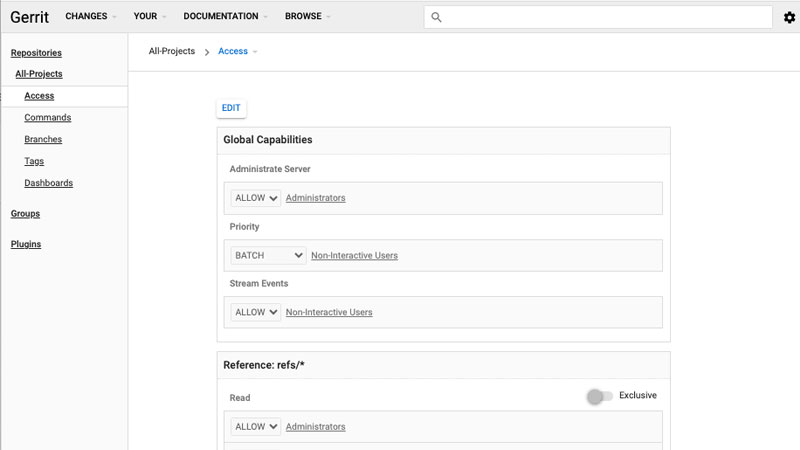The image size is (800, 450).
Task: Open the Plugins sidebar link
Action: 26,244
